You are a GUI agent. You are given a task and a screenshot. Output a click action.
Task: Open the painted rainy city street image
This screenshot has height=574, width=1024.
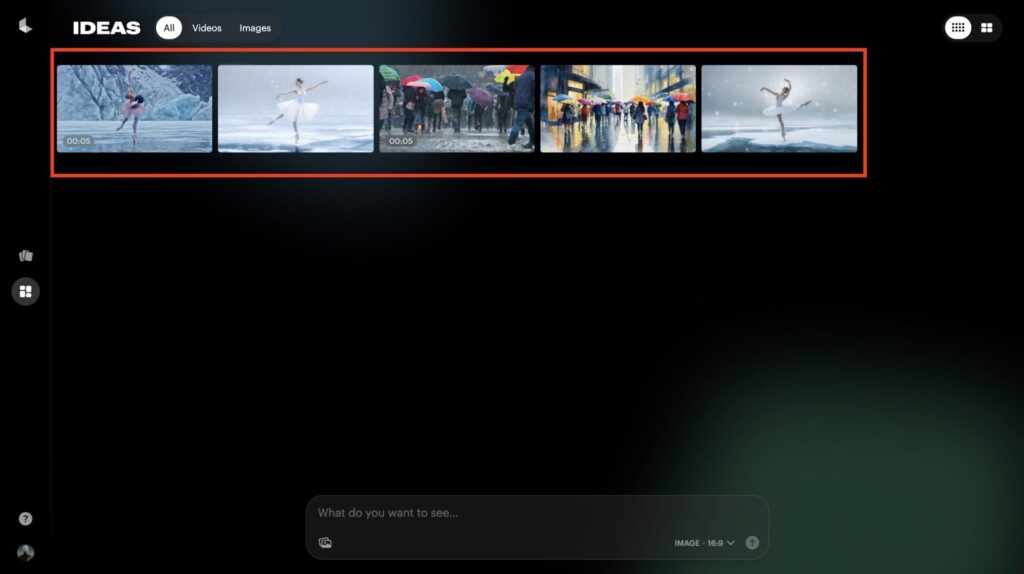click(618, 108)
